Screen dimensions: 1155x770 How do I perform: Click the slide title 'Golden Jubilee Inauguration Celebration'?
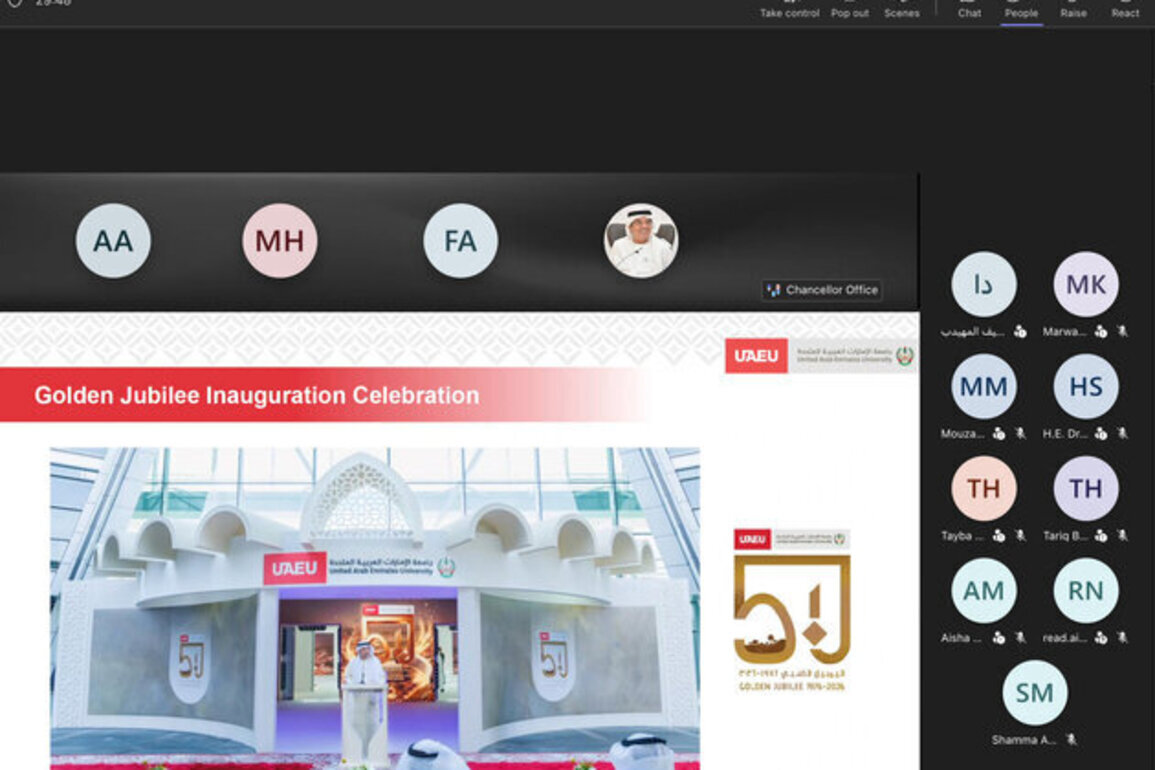pos(256,396)
